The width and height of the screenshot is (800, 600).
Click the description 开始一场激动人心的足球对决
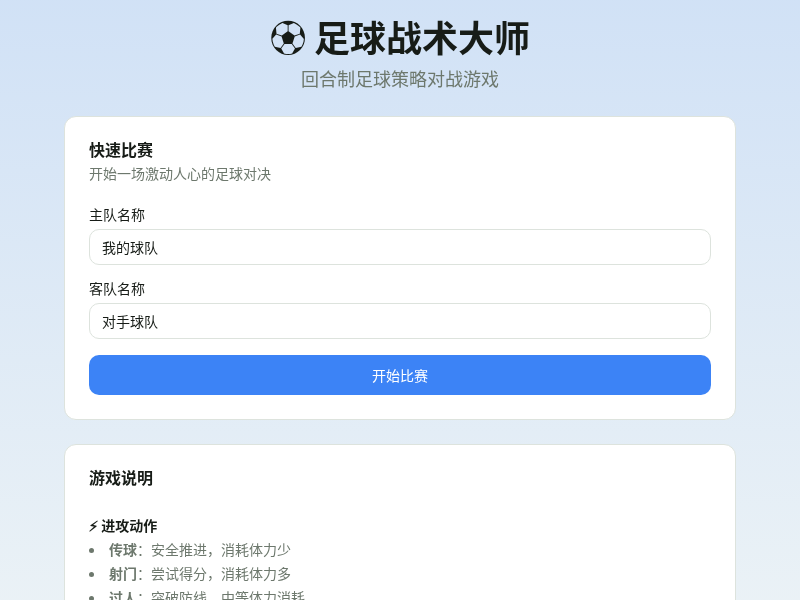180,174
